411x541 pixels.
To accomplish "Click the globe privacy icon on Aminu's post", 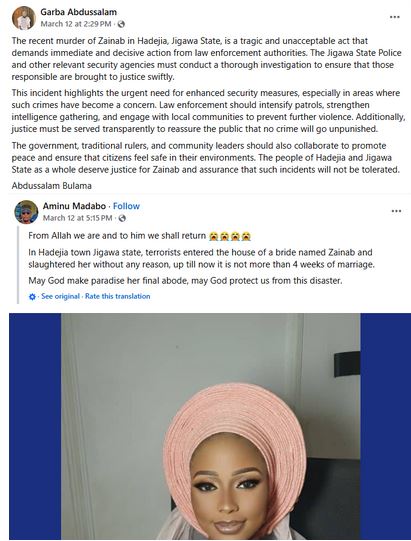I will click(122, 218).
